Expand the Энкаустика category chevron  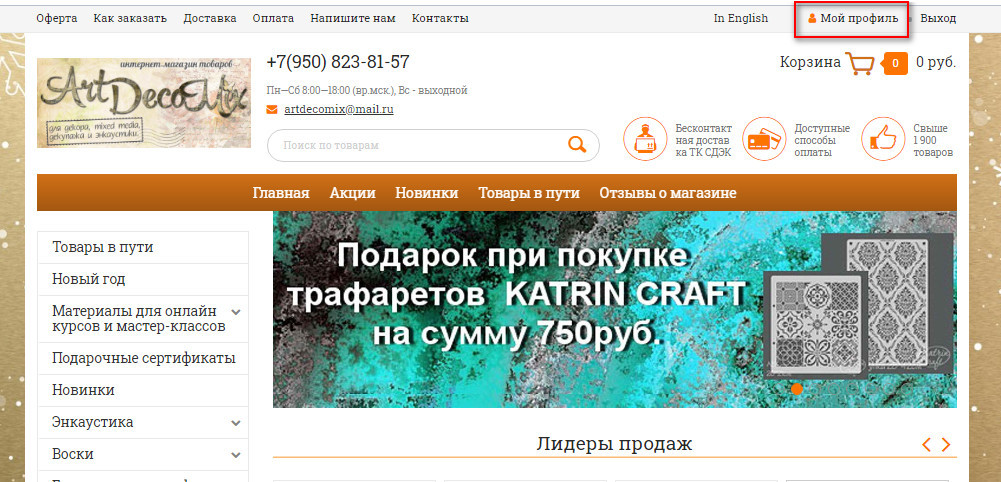click(236, 423)
